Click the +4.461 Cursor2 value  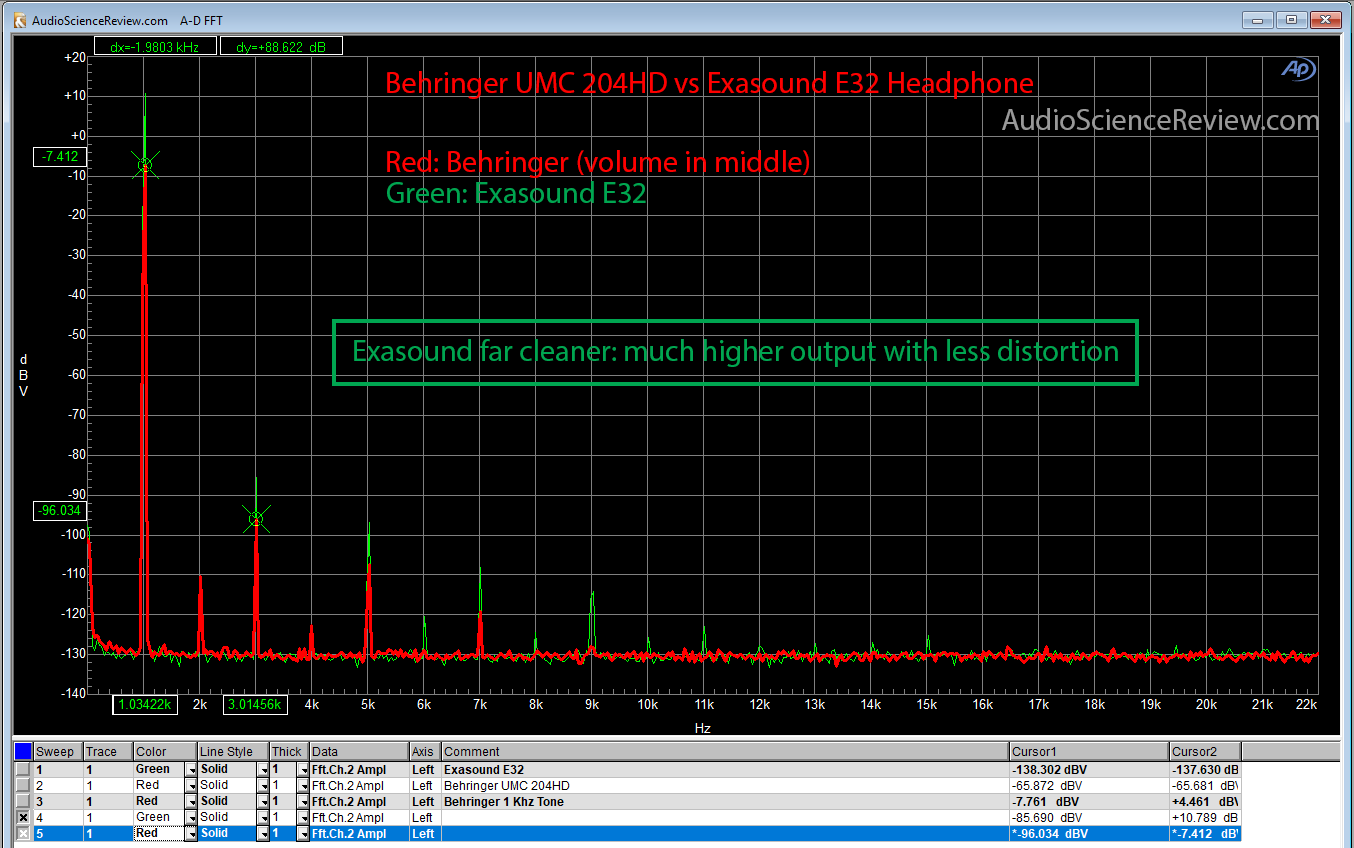coord(1205,801)
